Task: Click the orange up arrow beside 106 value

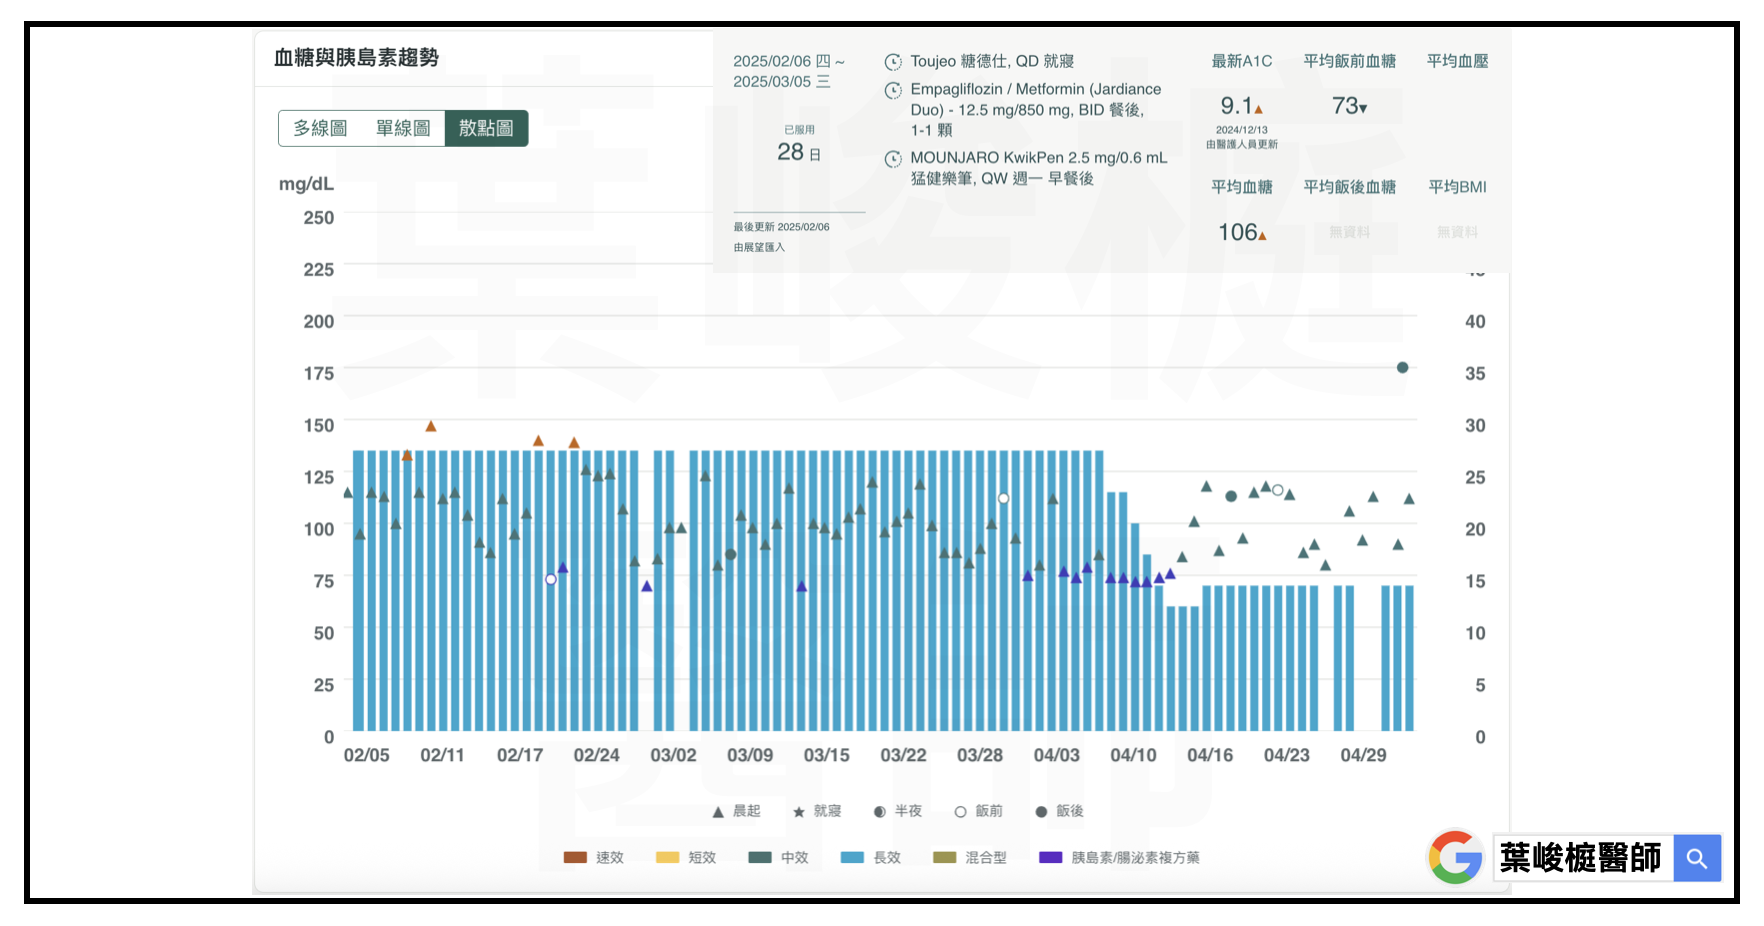Action: [x=1262, y=236]
